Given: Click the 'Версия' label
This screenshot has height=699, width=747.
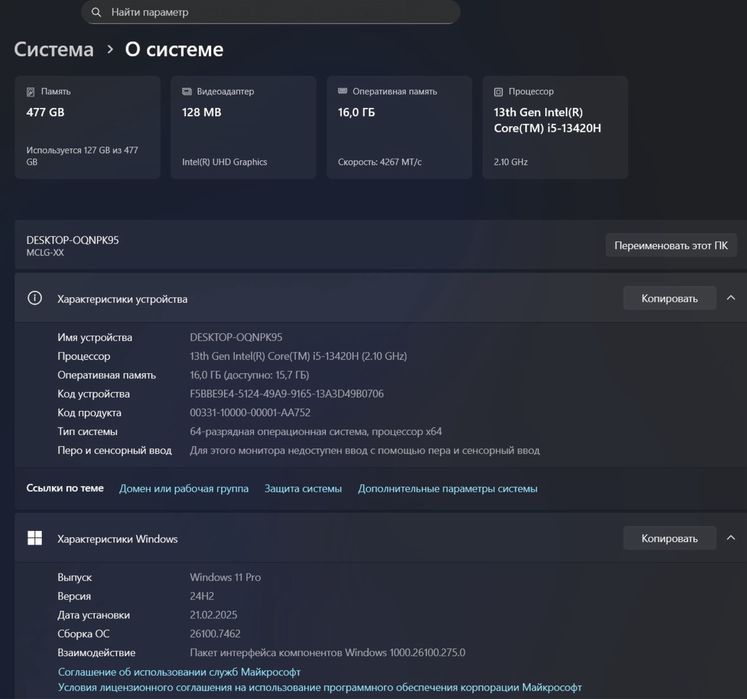Looking at the screenshot, I should [x=74, y=596].
